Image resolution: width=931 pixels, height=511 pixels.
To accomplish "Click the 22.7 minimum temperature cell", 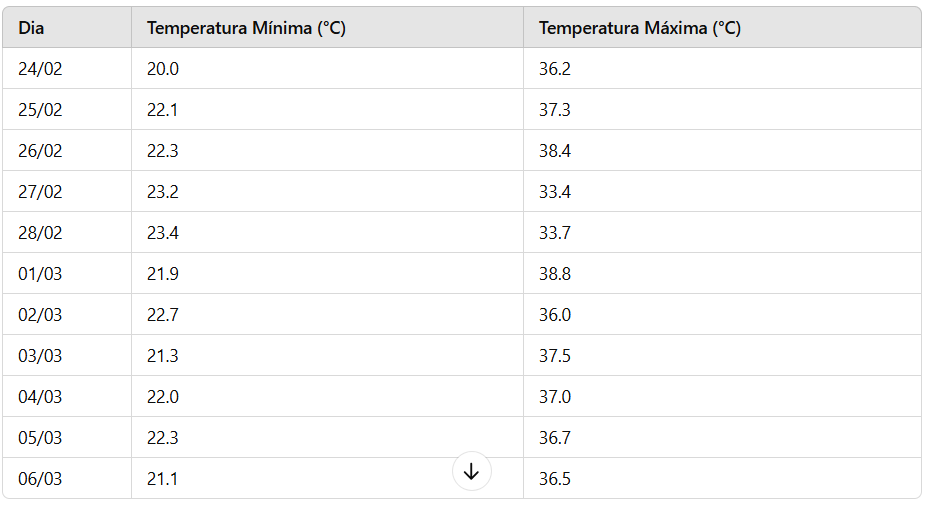I will tap(327, 315).
